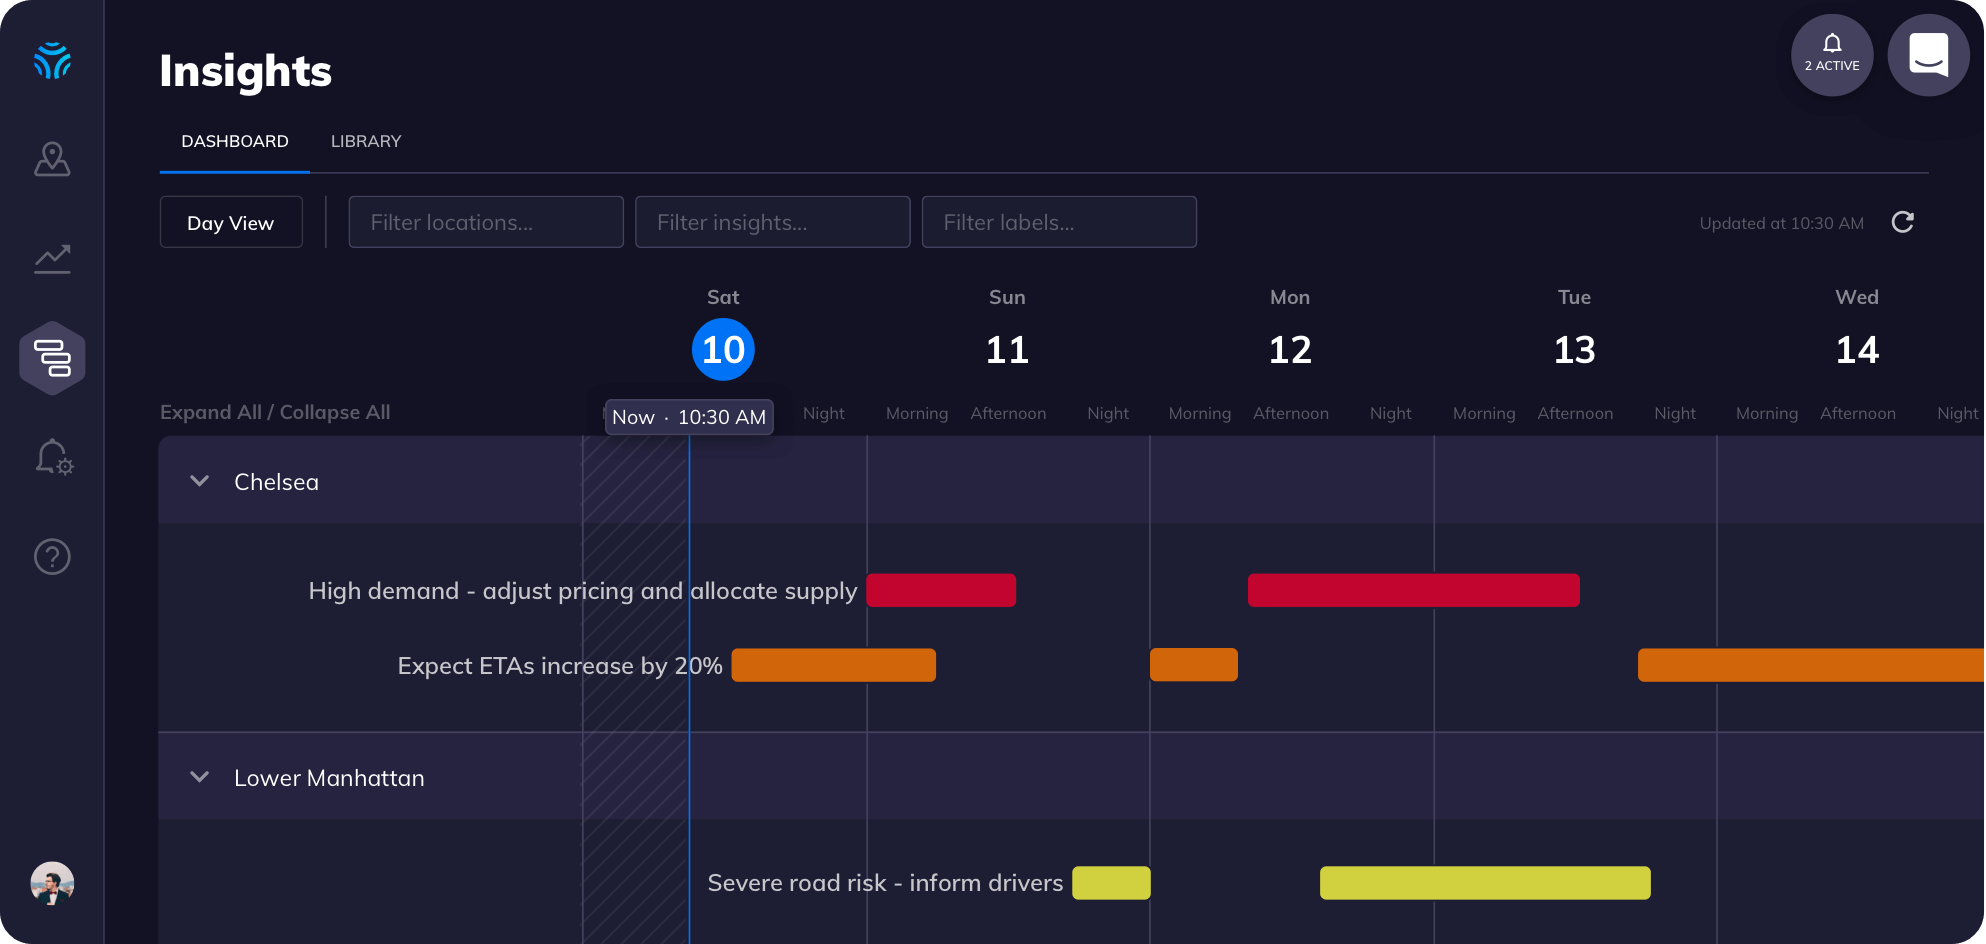Click the Filter locations input field

(x=486, y=222)
